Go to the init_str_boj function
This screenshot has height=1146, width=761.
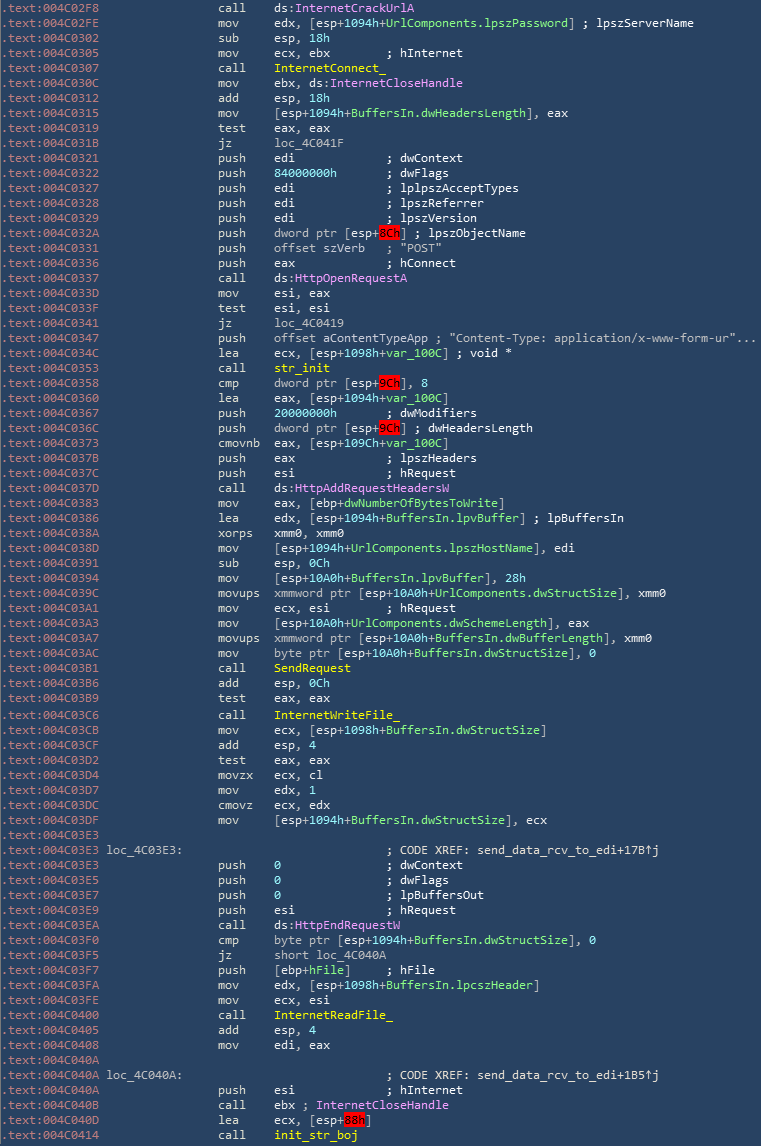[315, 1135]
